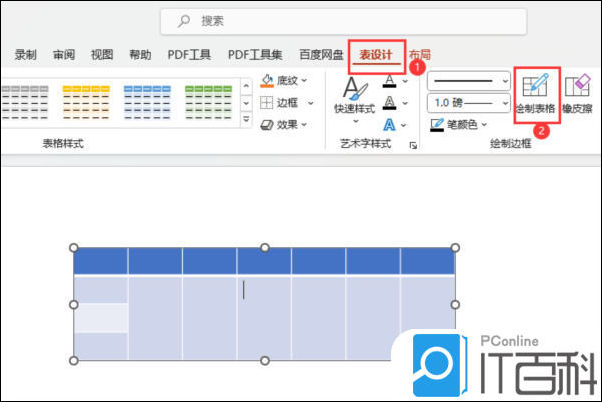Focus the 搜索 search box
602x402 pixels.
coord(344,22)
